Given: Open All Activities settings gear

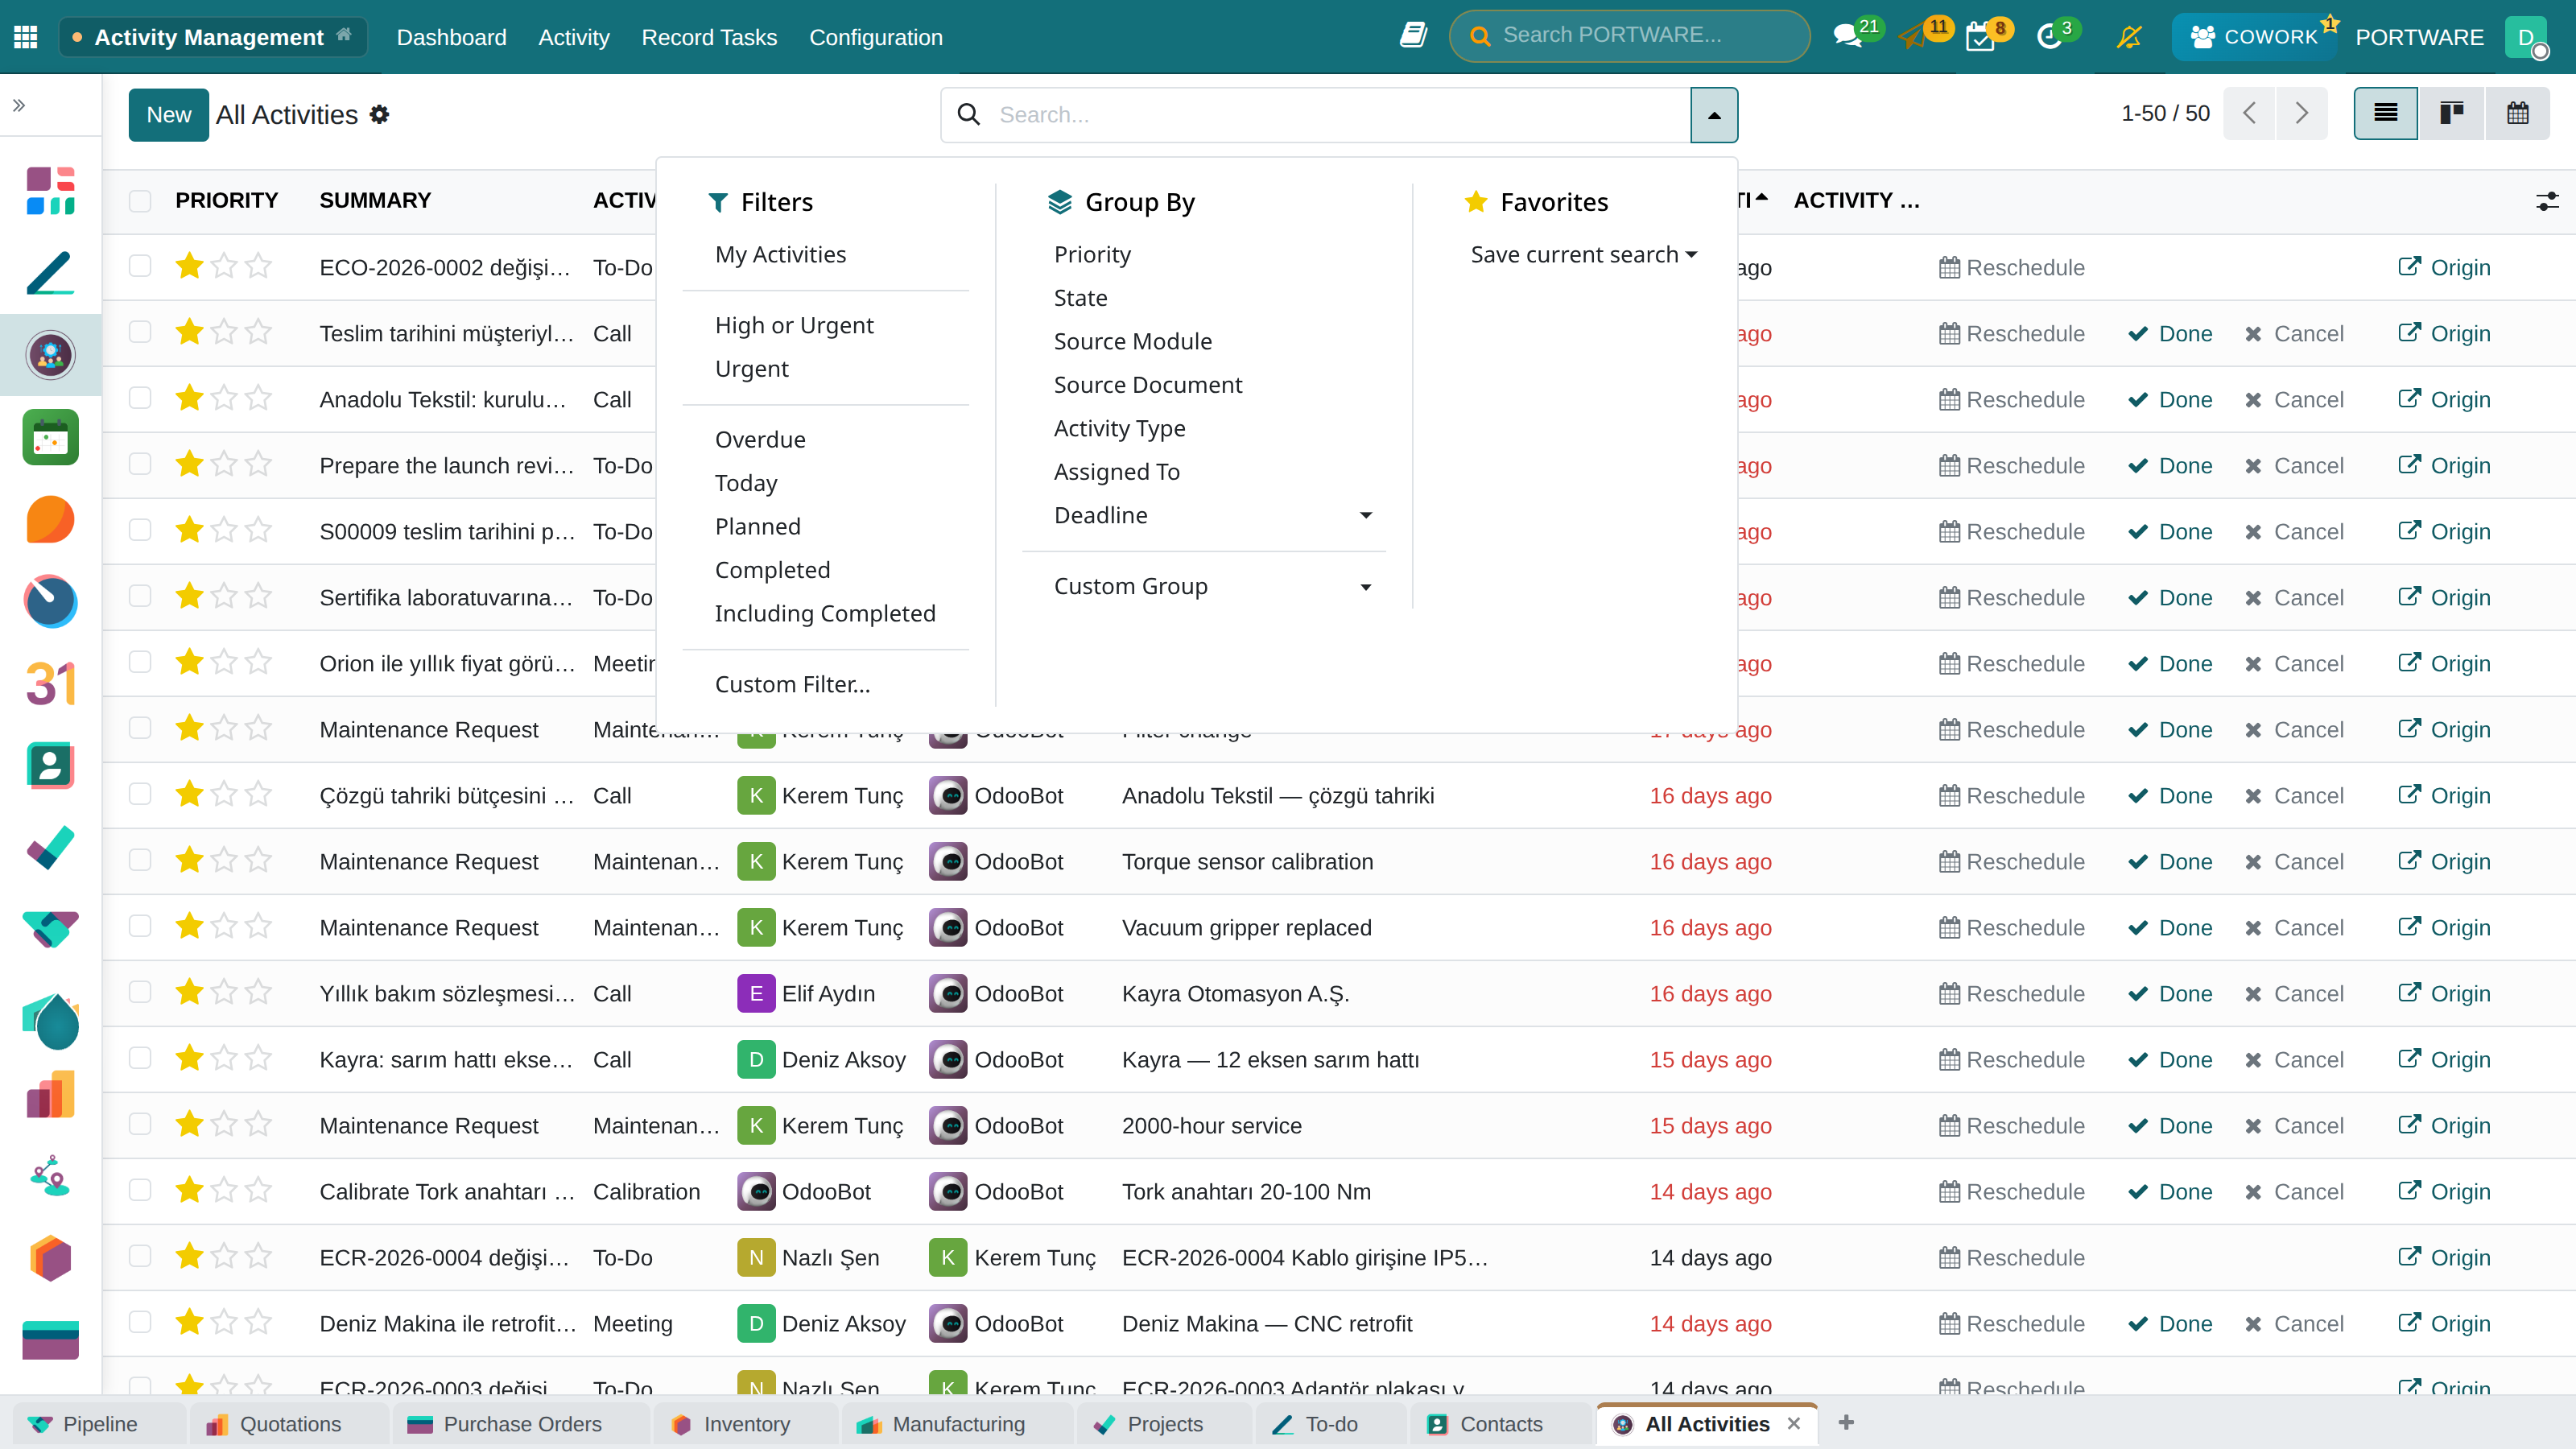Looking at the screenshot, I should pyautogui.click(x=379, y=115).
